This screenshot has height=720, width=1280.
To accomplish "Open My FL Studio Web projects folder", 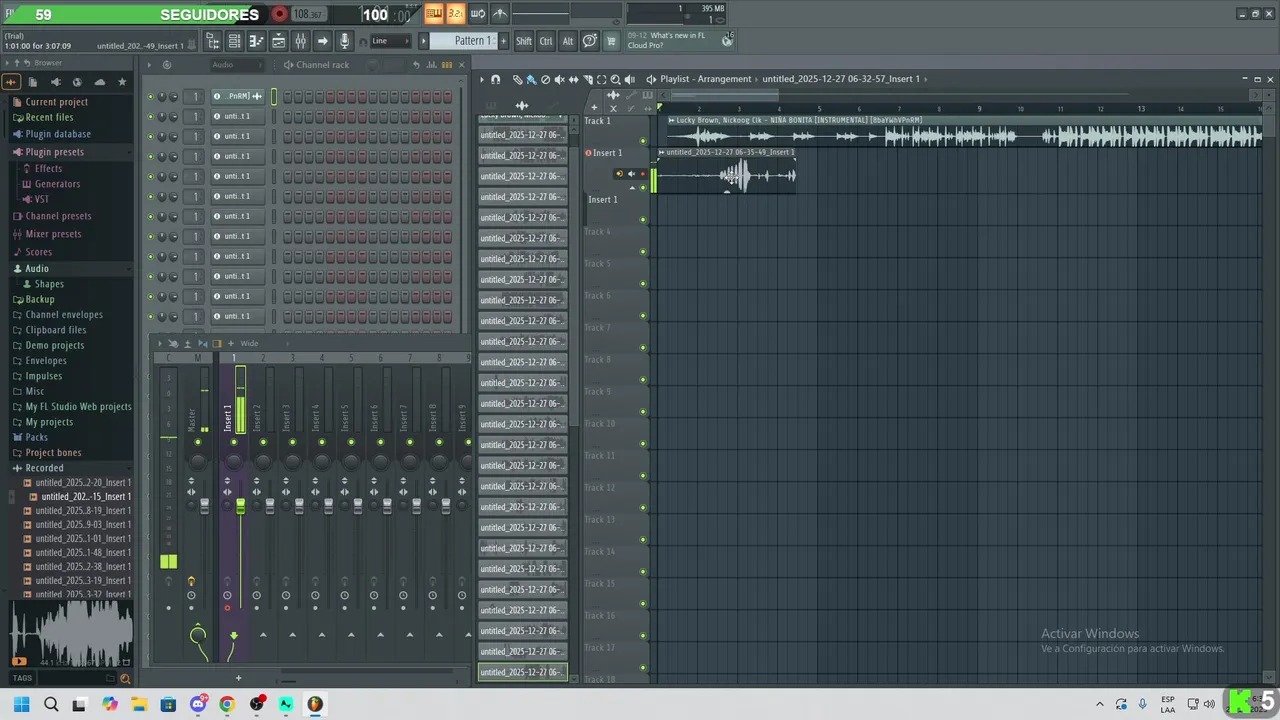I will [x=78, y=407].
